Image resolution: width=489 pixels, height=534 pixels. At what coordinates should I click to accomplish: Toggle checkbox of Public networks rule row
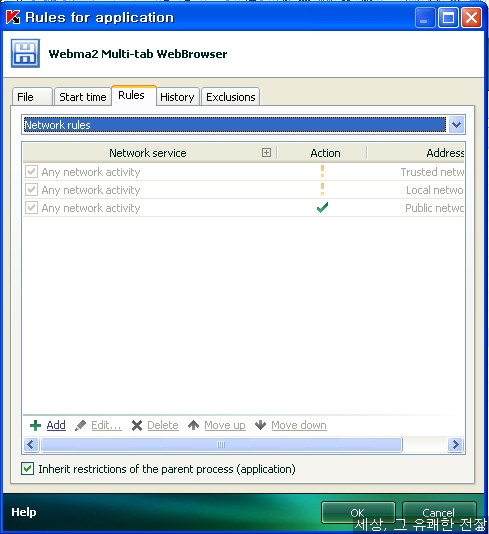point(31,207)
